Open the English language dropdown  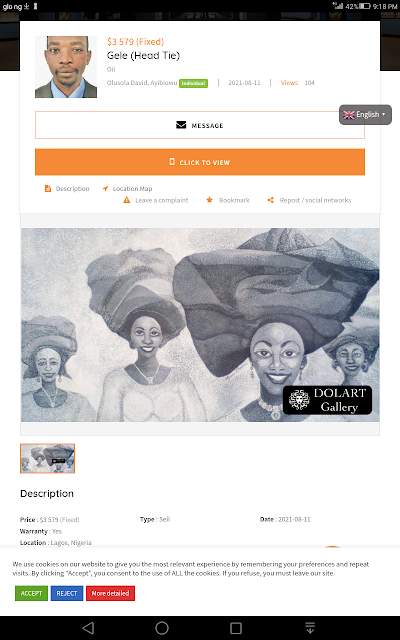click(365, 115)
